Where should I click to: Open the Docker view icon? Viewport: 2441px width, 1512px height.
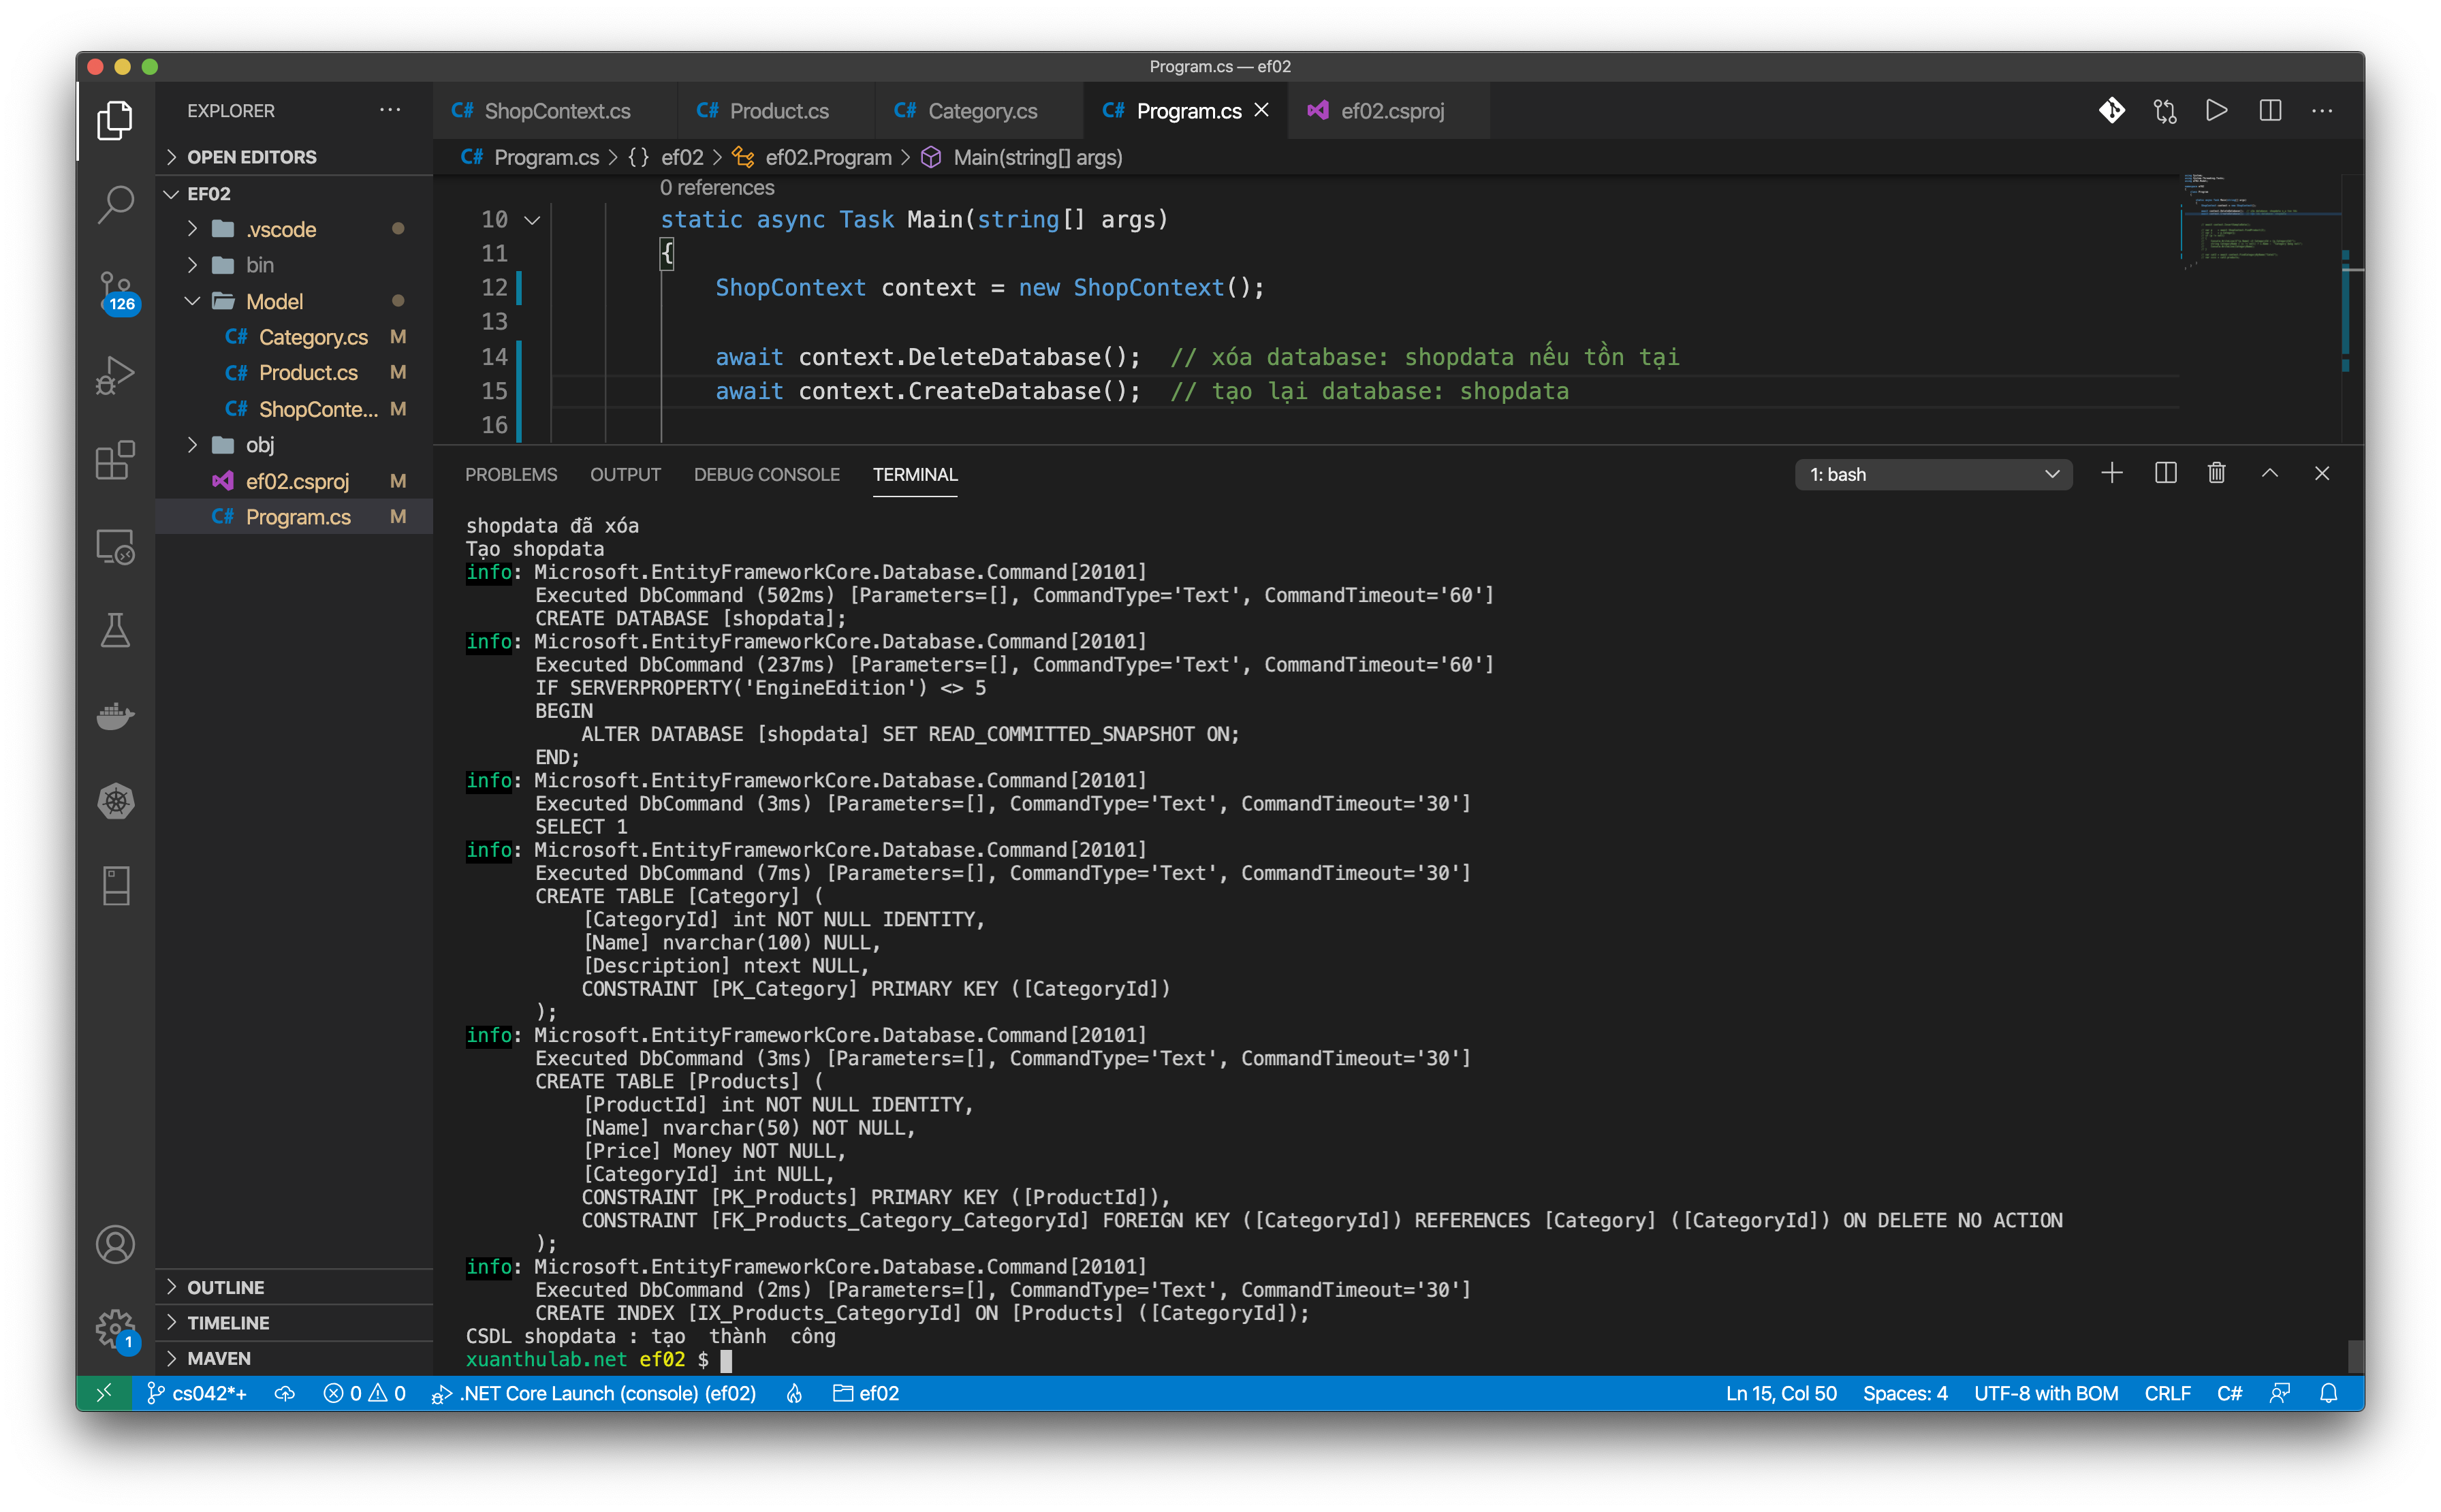click(115, 716)
